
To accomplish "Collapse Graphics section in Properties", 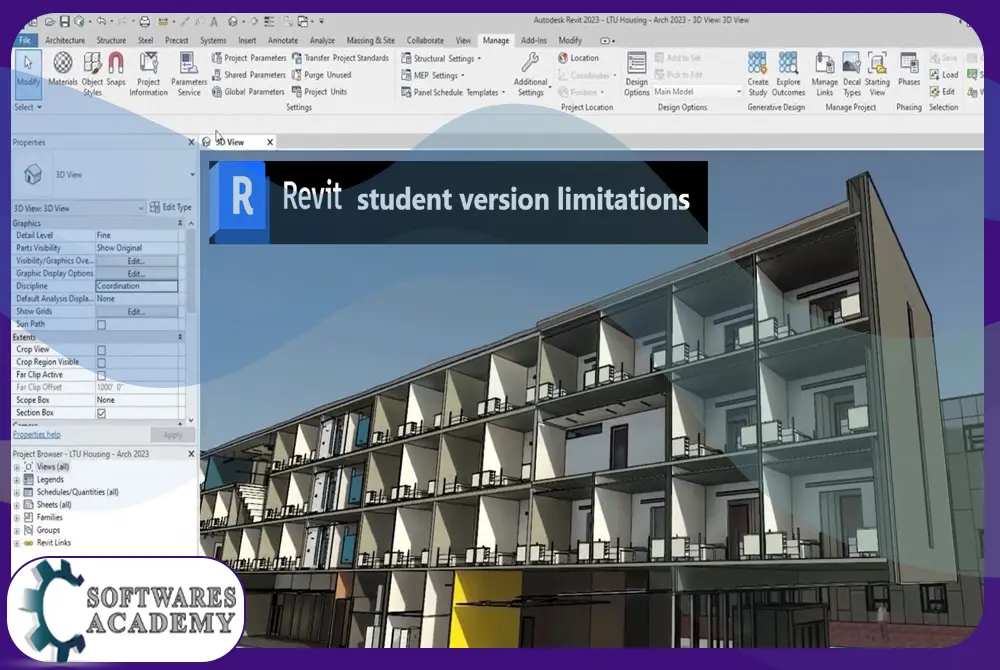I will (180, 223).
